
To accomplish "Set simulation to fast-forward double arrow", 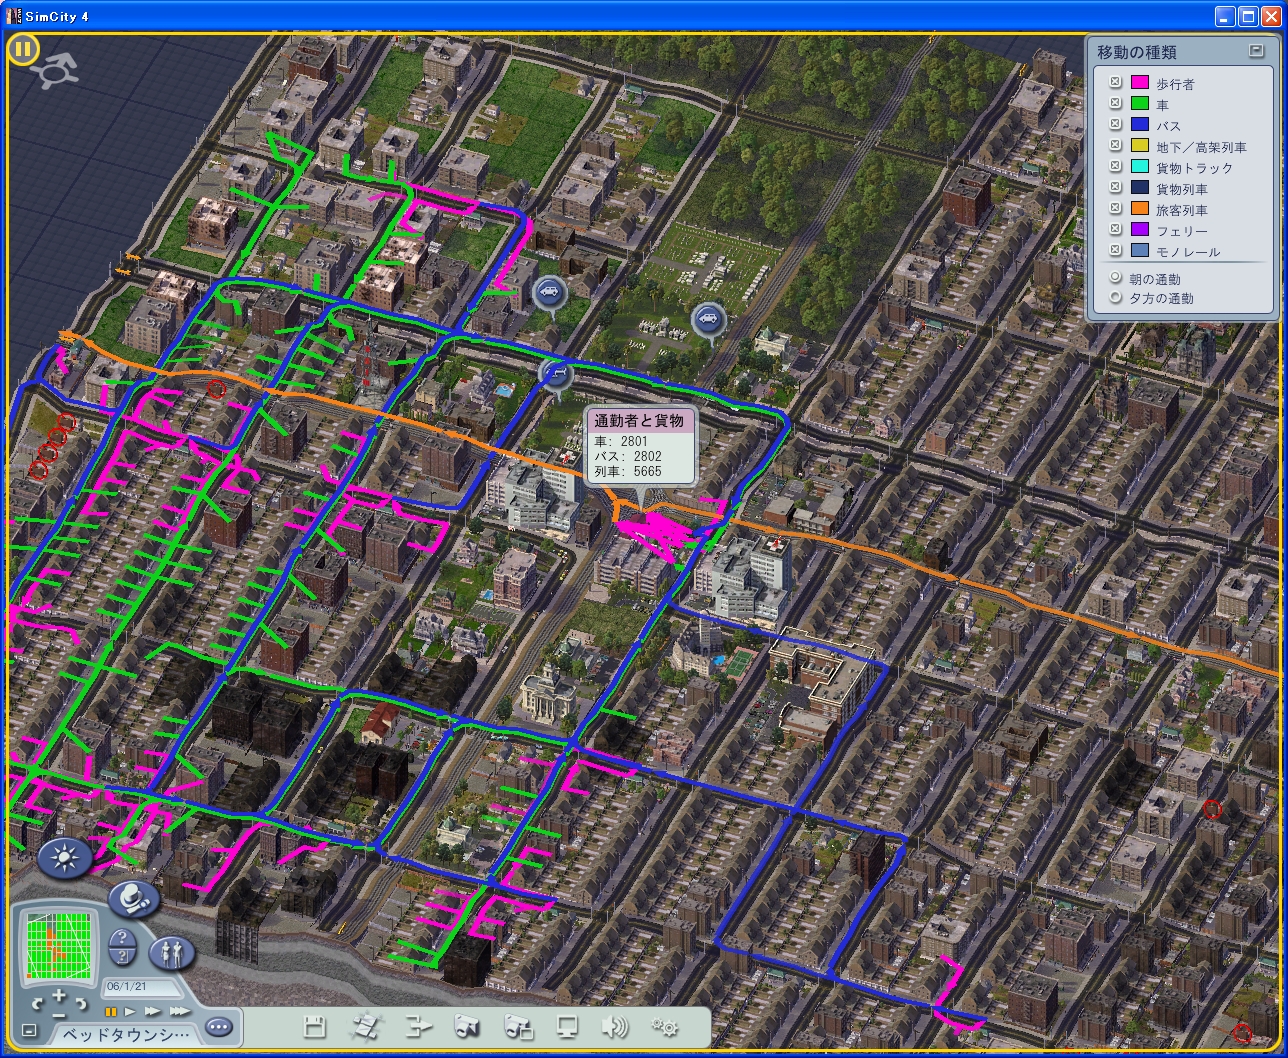I will click(152, 1012).
